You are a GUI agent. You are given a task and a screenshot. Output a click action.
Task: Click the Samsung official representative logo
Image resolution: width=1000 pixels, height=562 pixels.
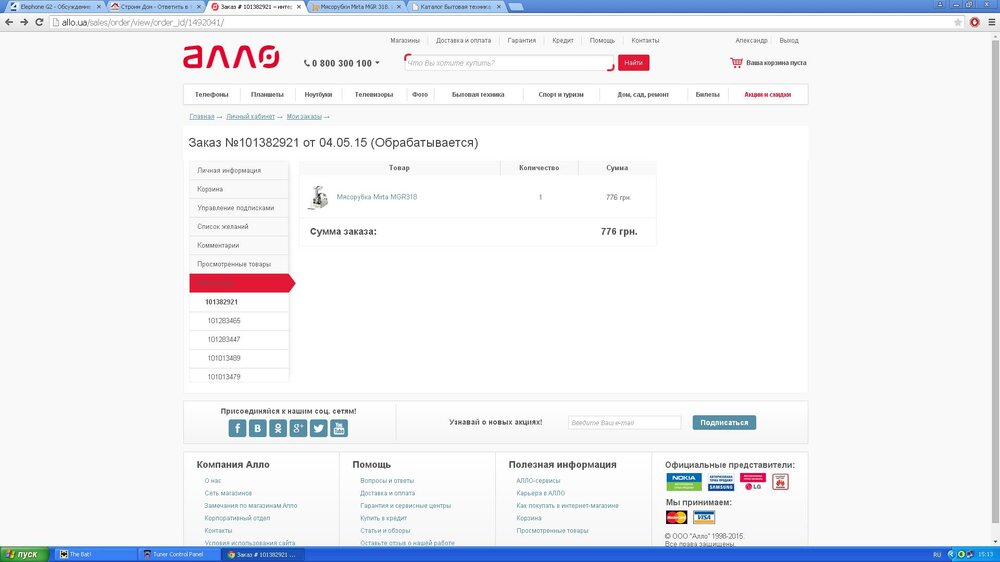pos(721,482)
